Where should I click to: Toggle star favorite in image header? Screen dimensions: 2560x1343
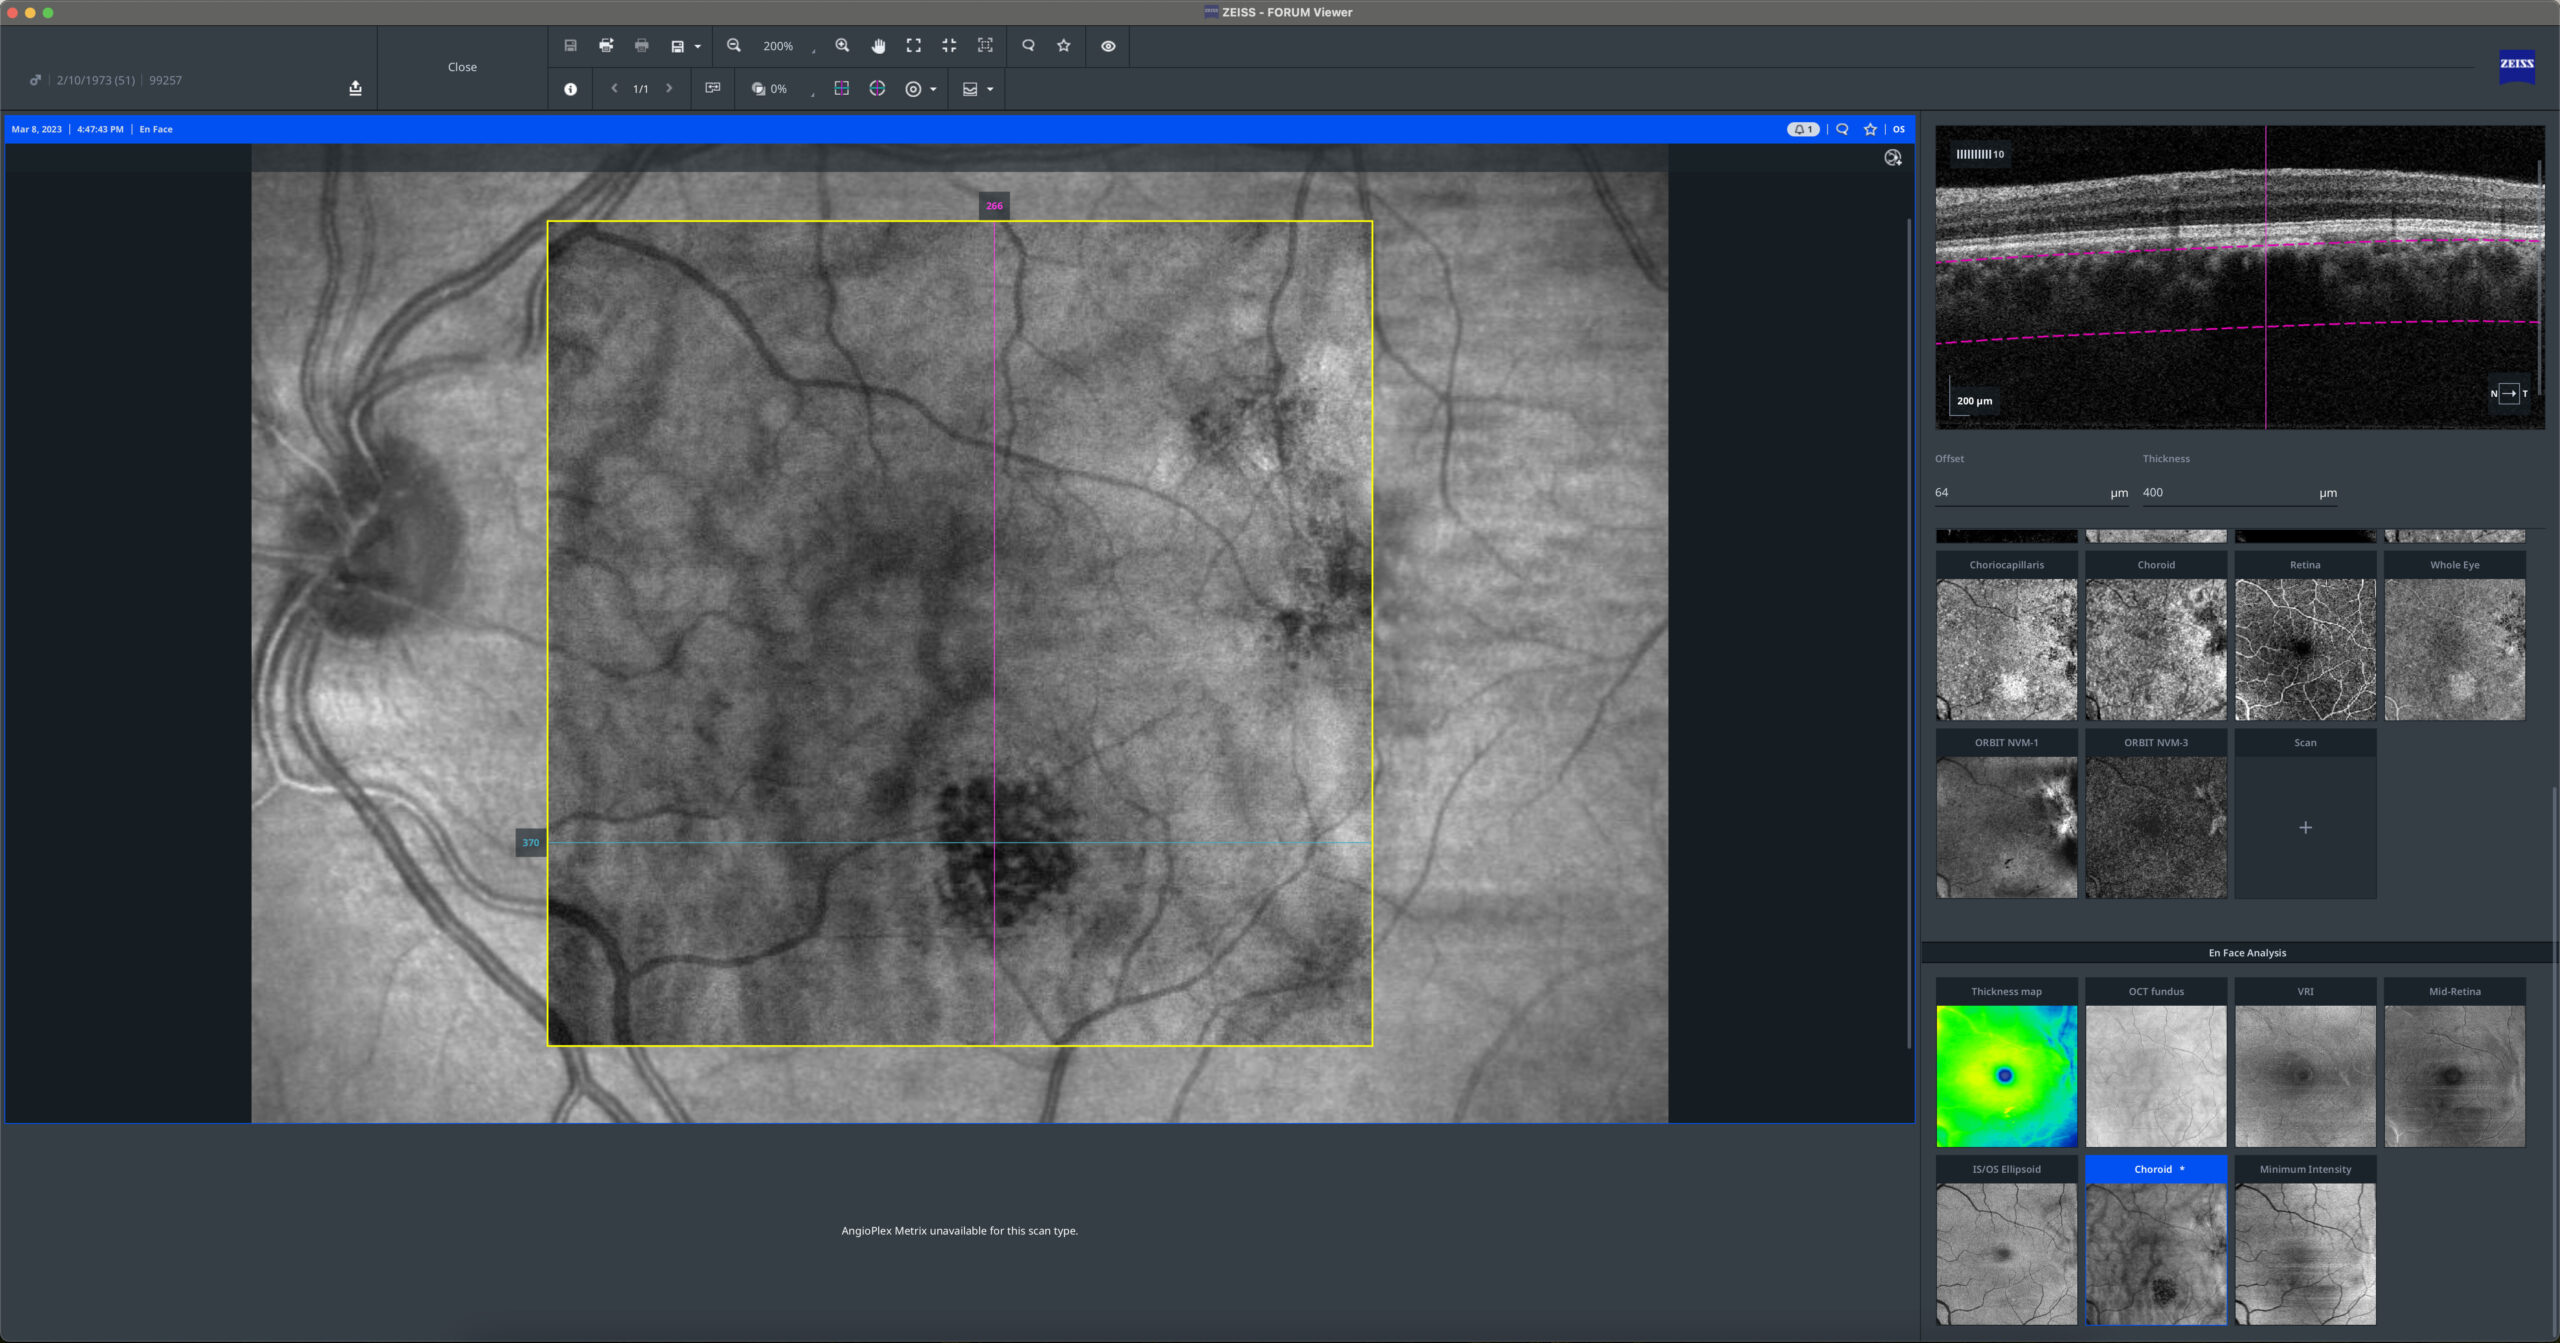pyautogui.click(x=1870, y=129)
